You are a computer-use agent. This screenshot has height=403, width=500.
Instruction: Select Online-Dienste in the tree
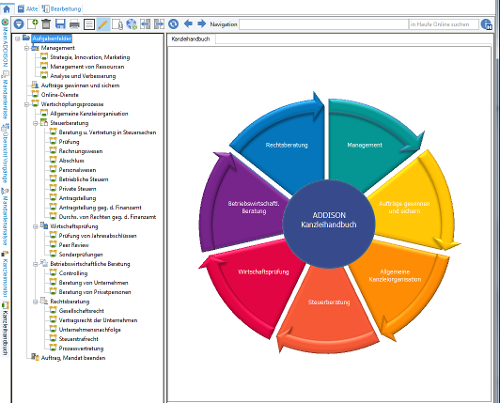tap(60, 95)
